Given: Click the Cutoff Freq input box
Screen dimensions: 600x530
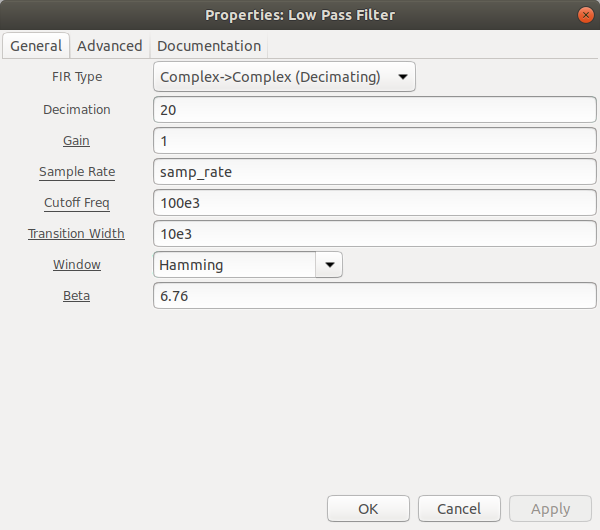Looking at the screenshot, I should [375, 203].
